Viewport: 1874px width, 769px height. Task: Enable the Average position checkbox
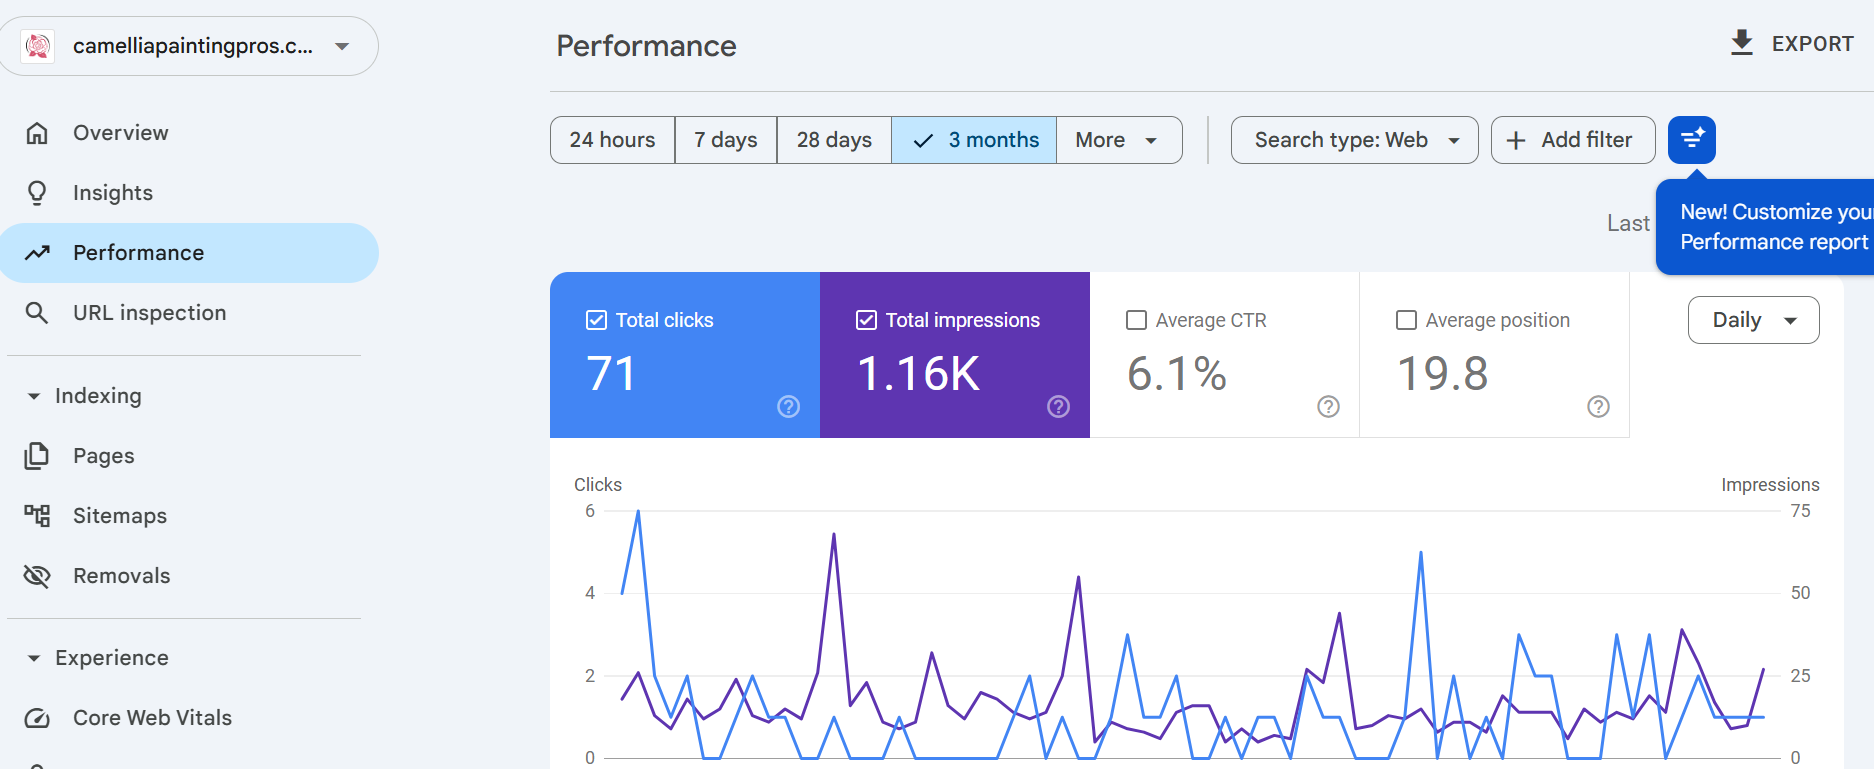point(1406,320)
